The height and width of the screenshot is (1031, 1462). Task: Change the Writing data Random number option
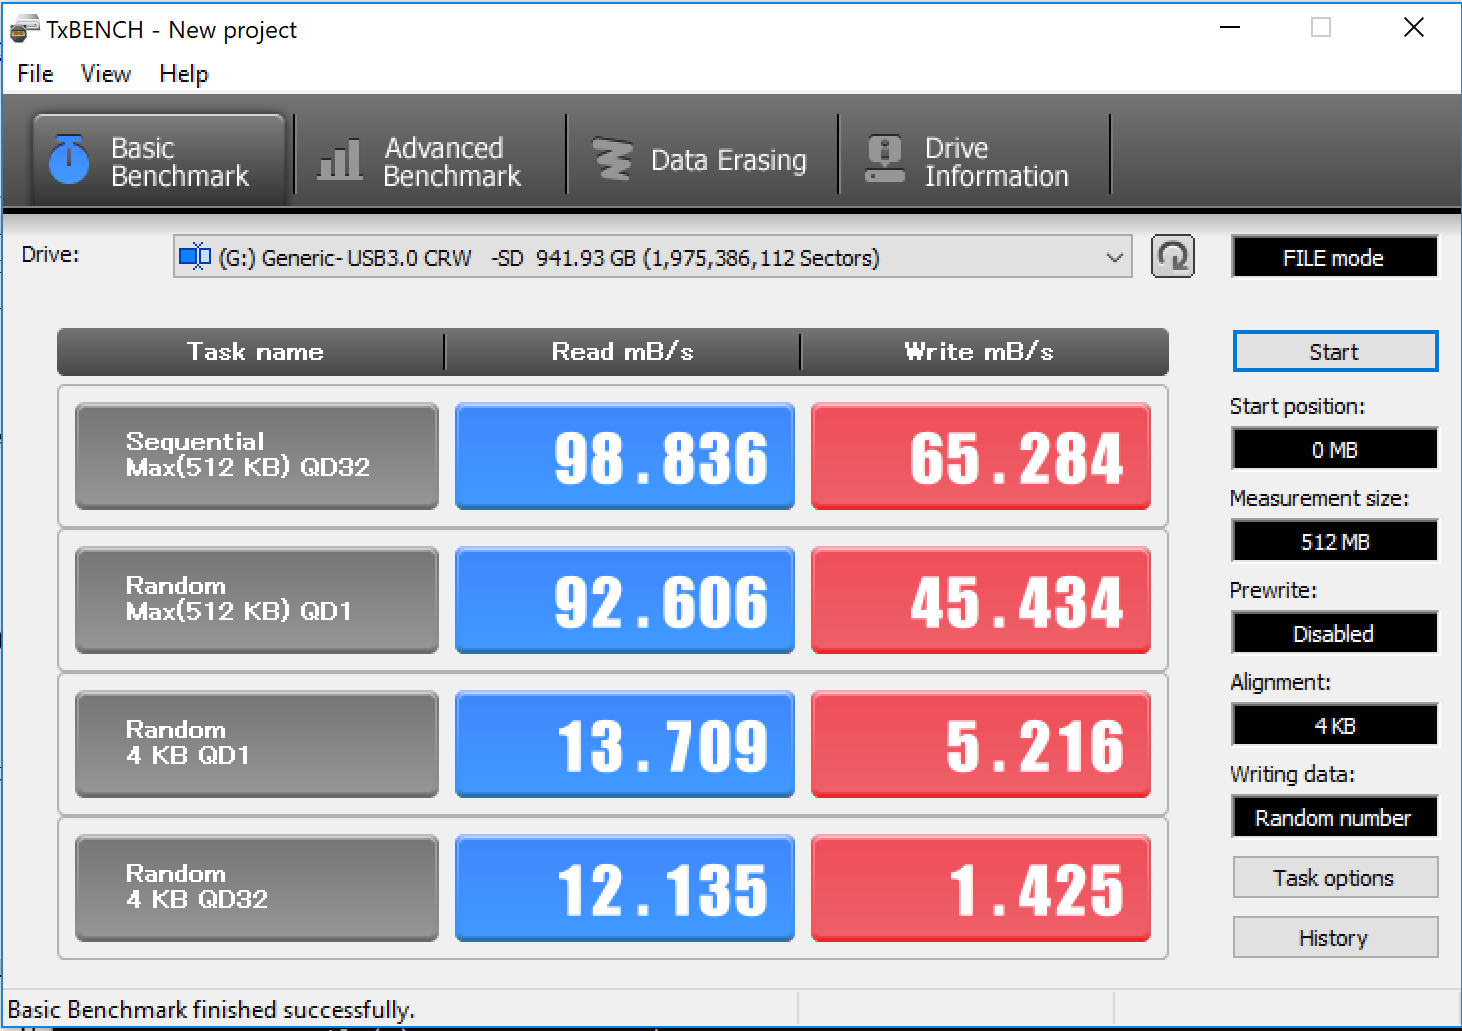point(1334,818)
